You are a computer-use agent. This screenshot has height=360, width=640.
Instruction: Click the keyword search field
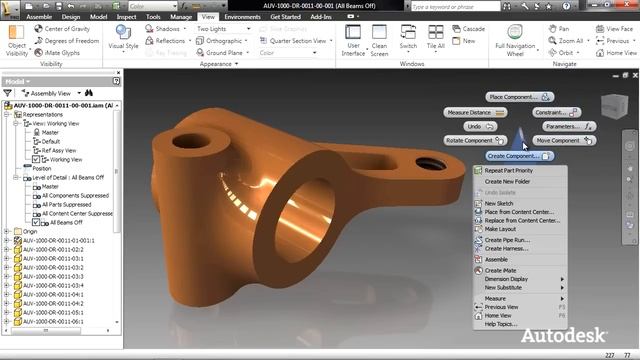pos(455,7)
